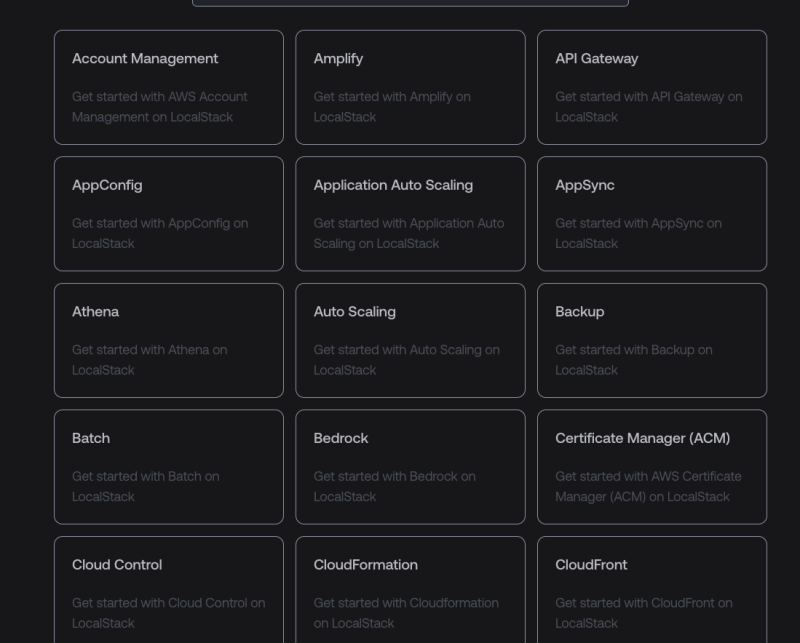
Task: Open the API Gateway card
Action: pyautogui.click(x=652, y=87)
